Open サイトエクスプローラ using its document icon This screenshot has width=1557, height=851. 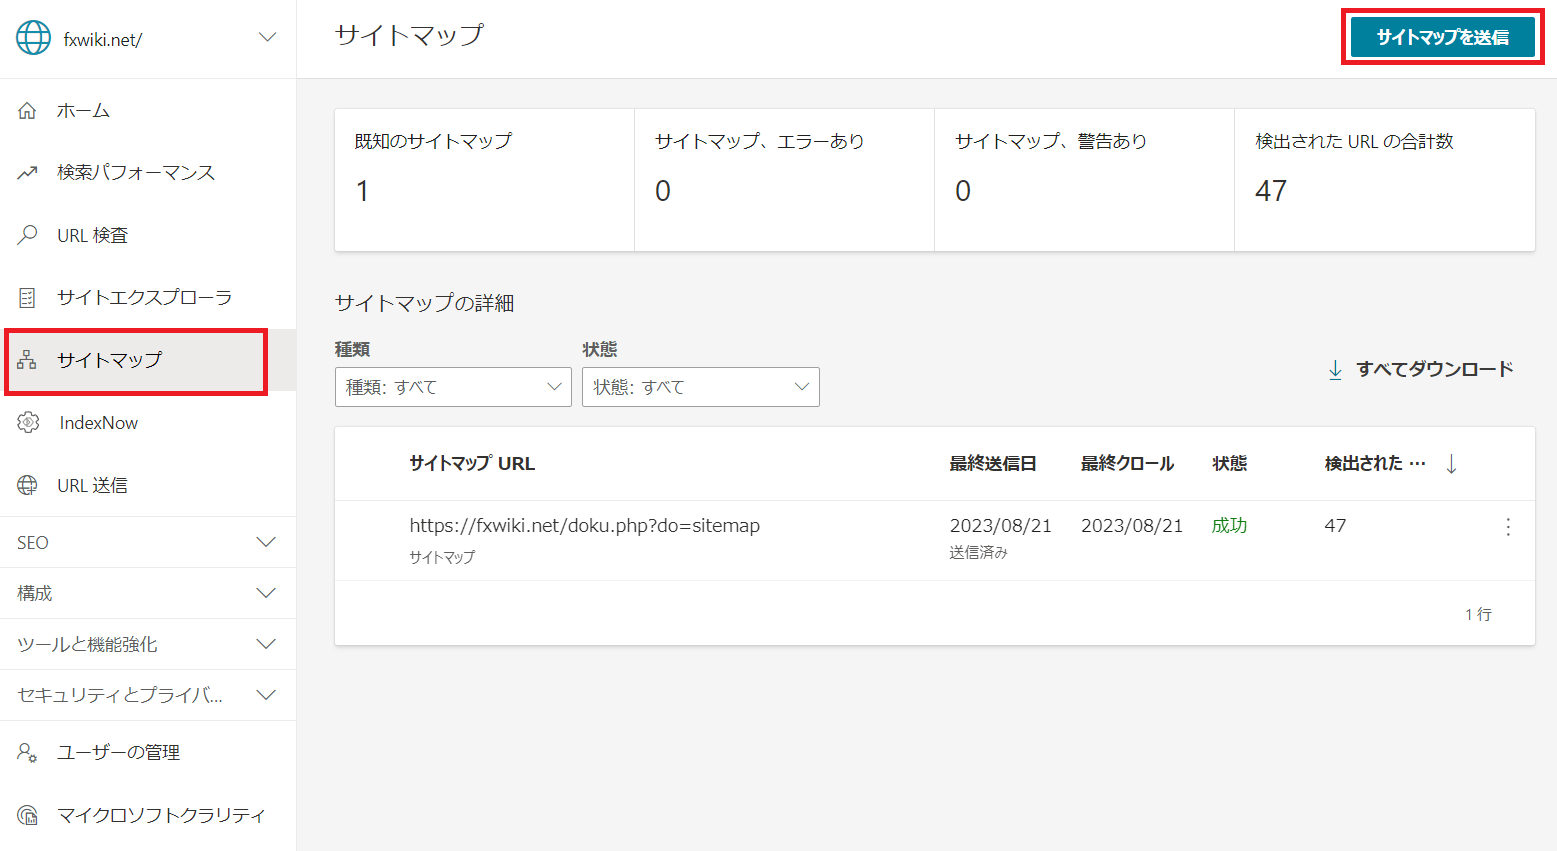pos(27,297)
